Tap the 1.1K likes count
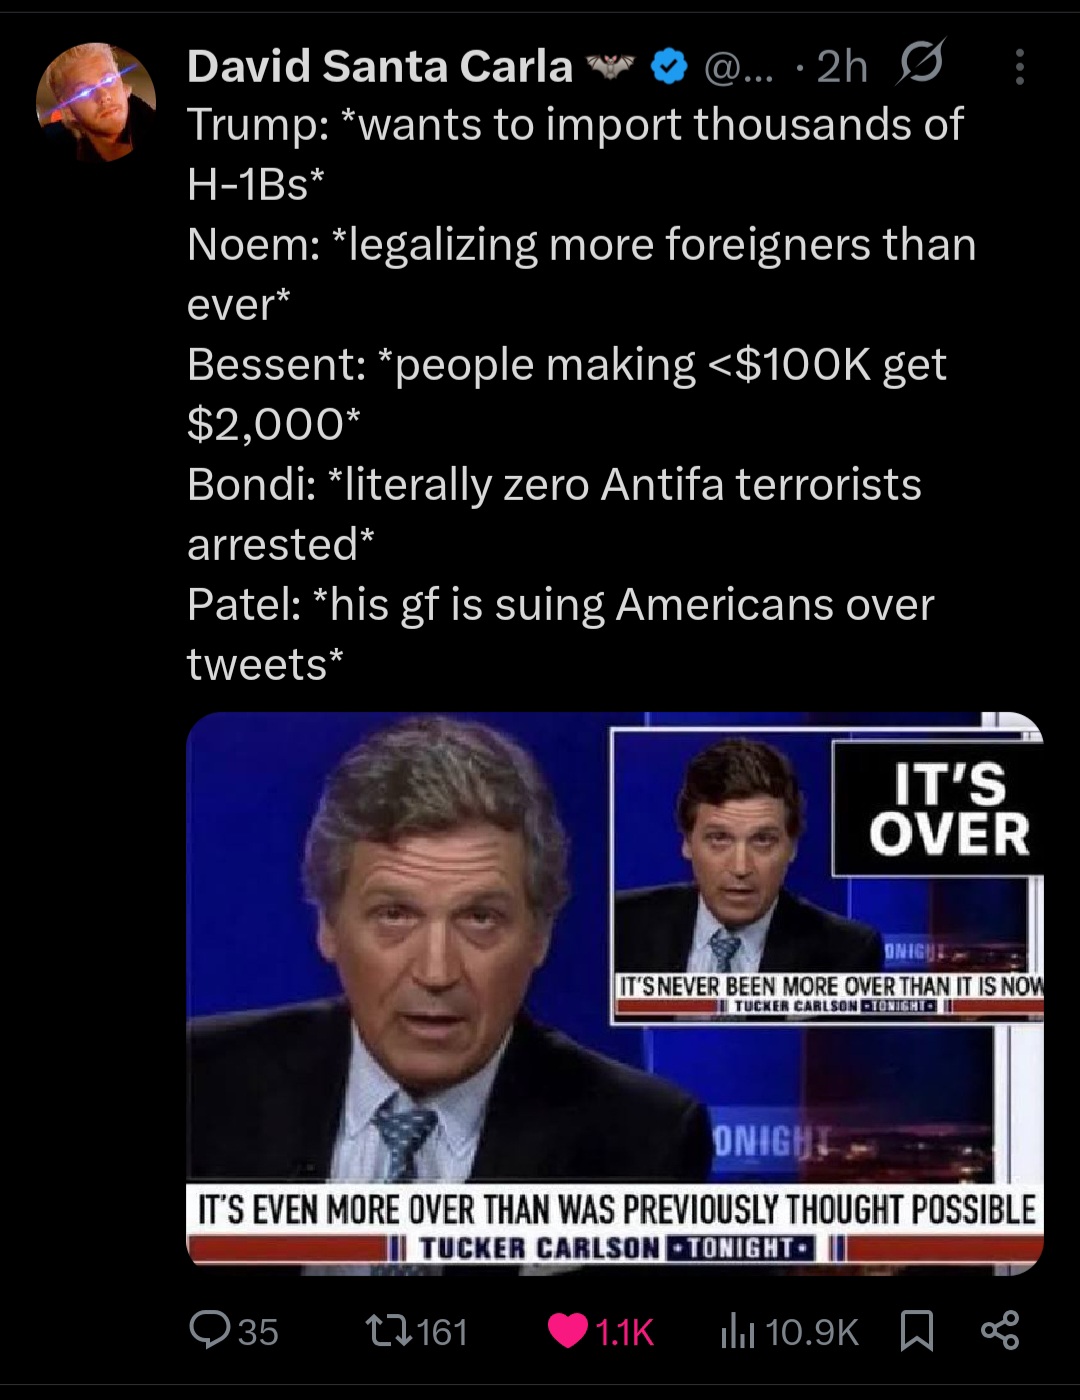 (624, 1332)
